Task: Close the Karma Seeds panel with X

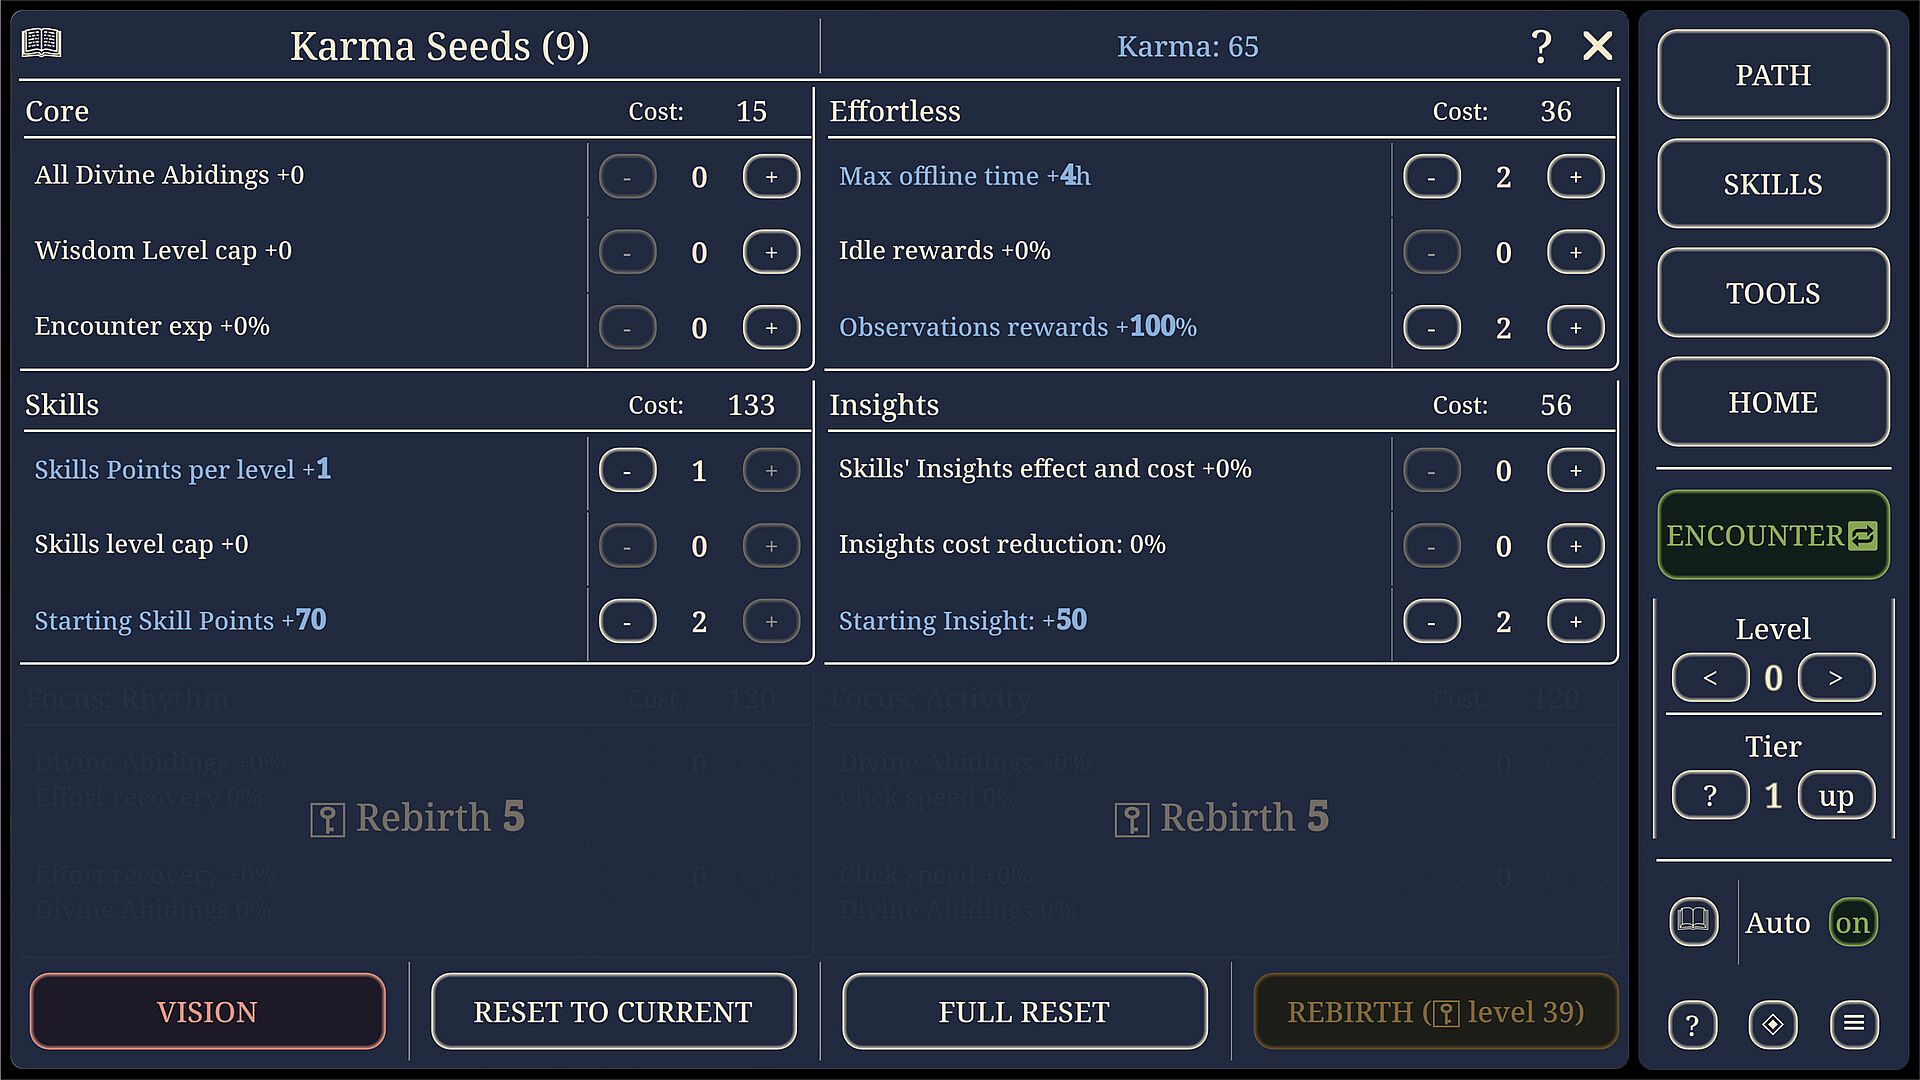Action: pyautogui.click(x=1597, y=46)
